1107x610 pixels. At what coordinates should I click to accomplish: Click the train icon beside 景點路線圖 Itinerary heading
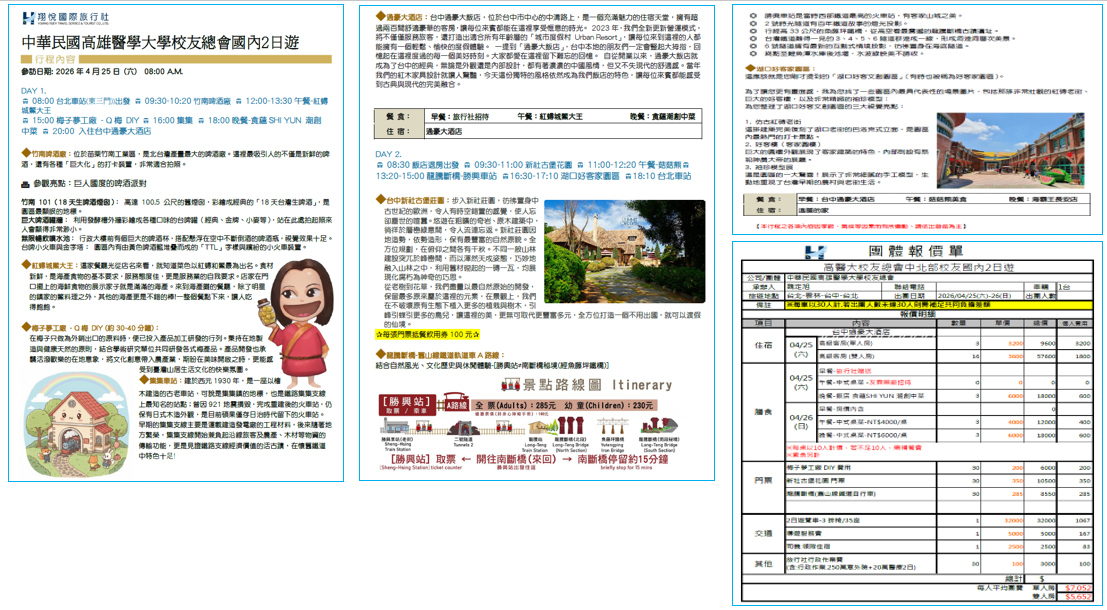510,385
